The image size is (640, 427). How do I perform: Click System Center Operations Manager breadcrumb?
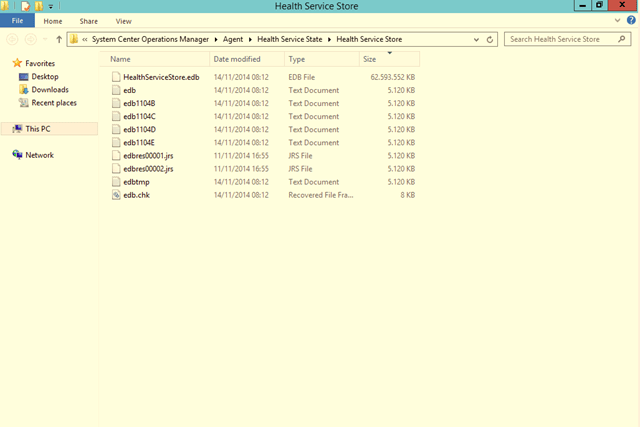coord(150,39)
